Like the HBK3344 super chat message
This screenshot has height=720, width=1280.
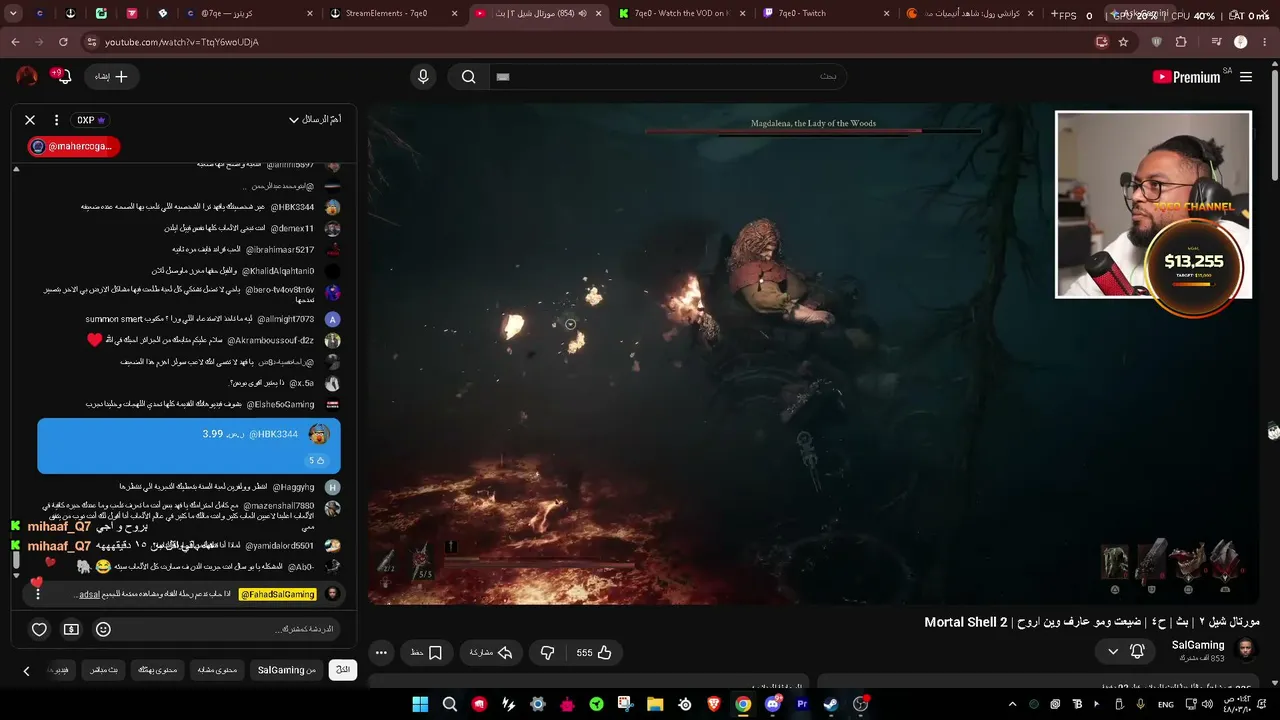pyautogui.click(x=316, y=460)
